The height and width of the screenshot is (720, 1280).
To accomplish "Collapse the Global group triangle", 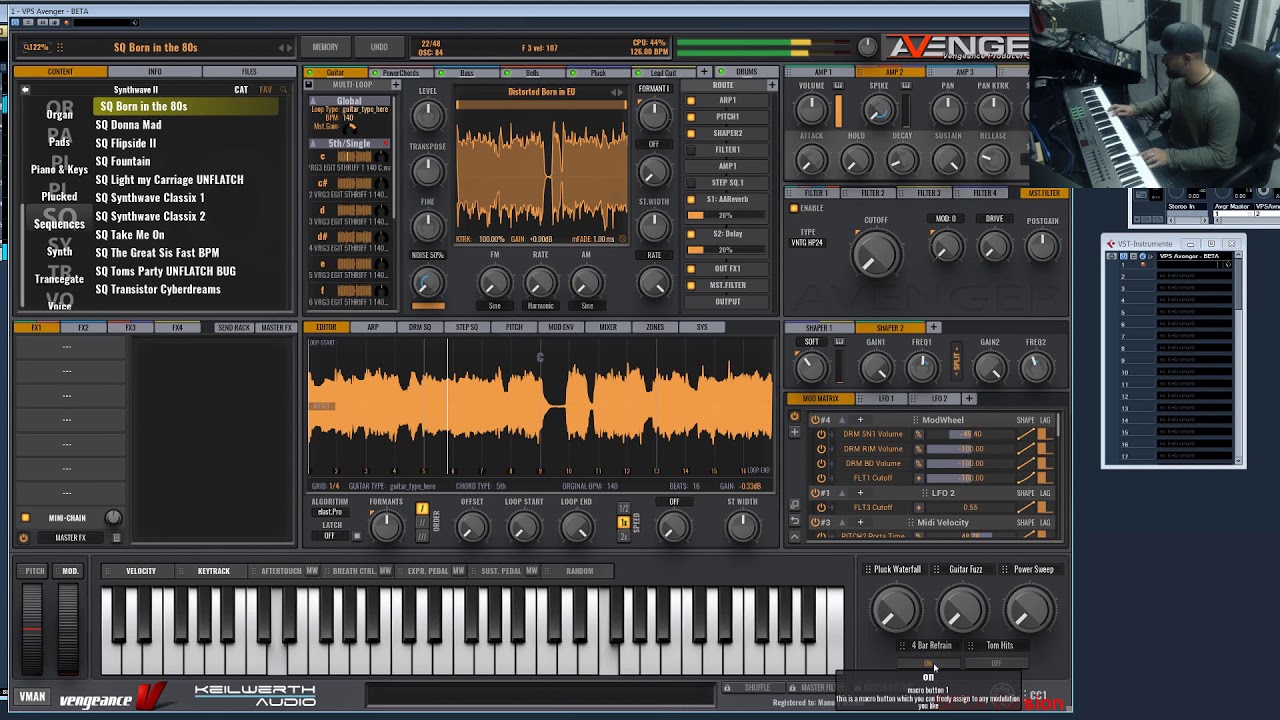I will point(313,101).
